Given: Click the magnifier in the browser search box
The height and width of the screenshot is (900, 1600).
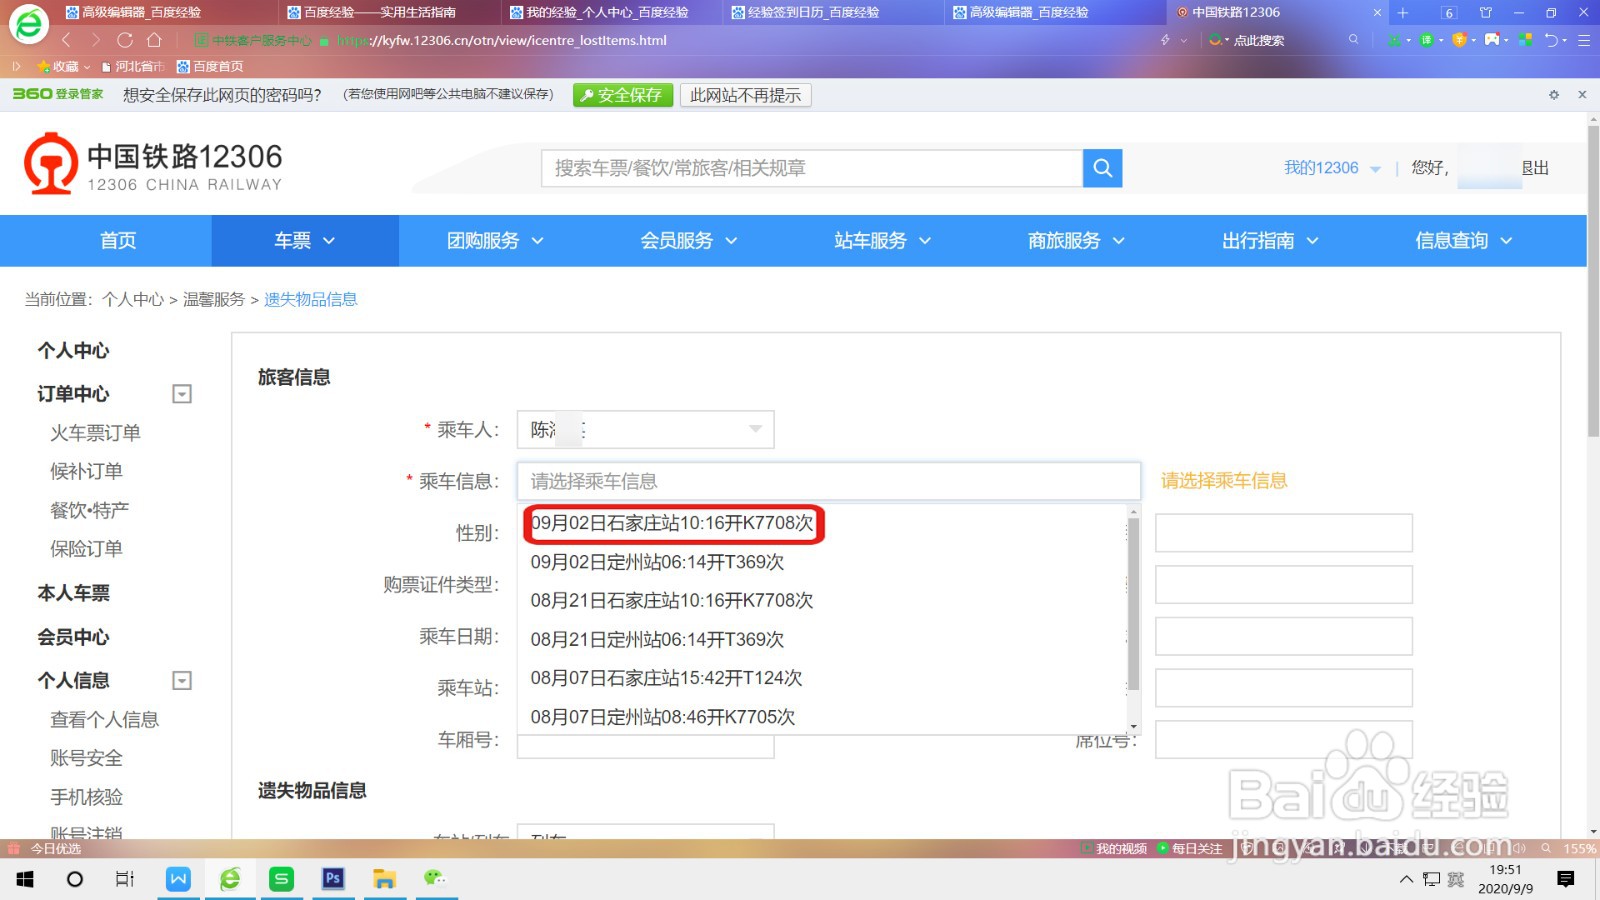Looking at the screenshot, I should tap(1353, 40).
